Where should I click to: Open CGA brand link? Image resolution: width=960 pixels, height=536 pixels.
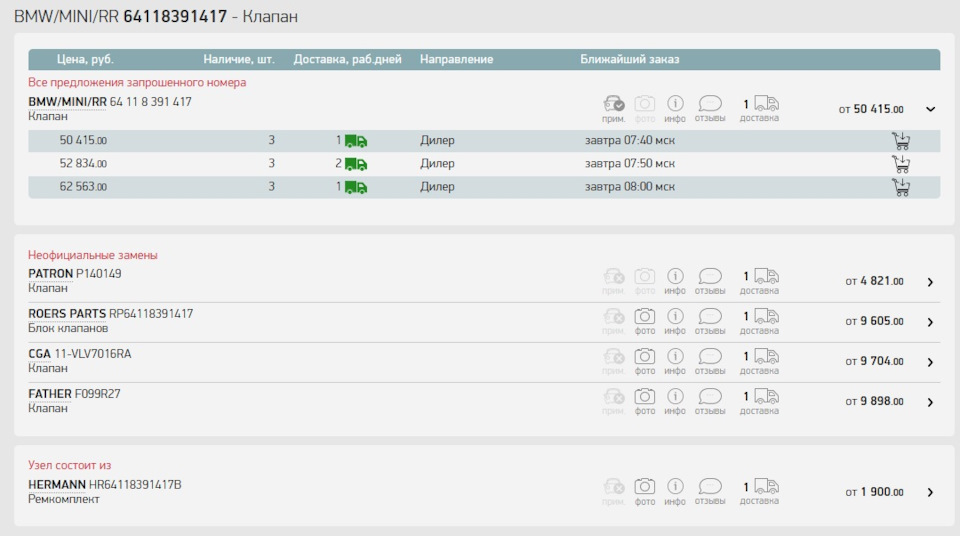point(39,354)
